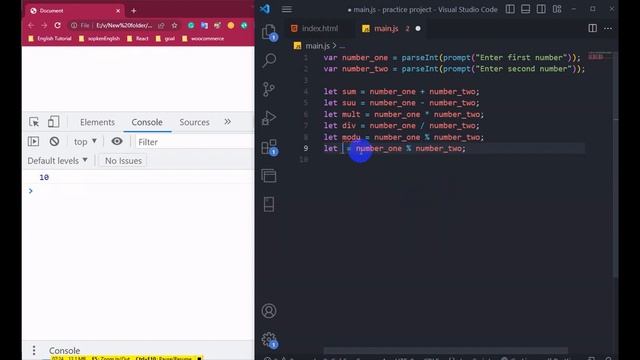Open the goal bookmark folder
The width and height of the screenshot is (640, 360).
(x=166, y=38)
